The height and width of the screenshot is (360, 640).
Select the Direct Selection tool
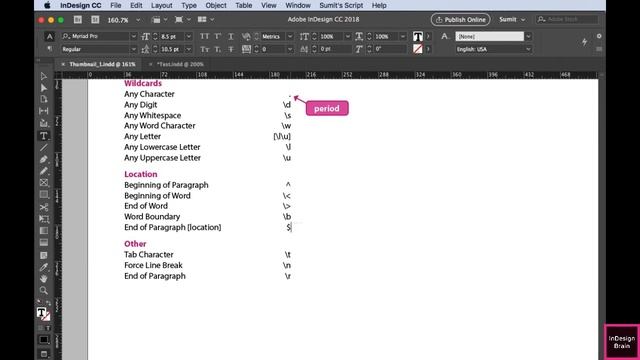coord(44,88)
